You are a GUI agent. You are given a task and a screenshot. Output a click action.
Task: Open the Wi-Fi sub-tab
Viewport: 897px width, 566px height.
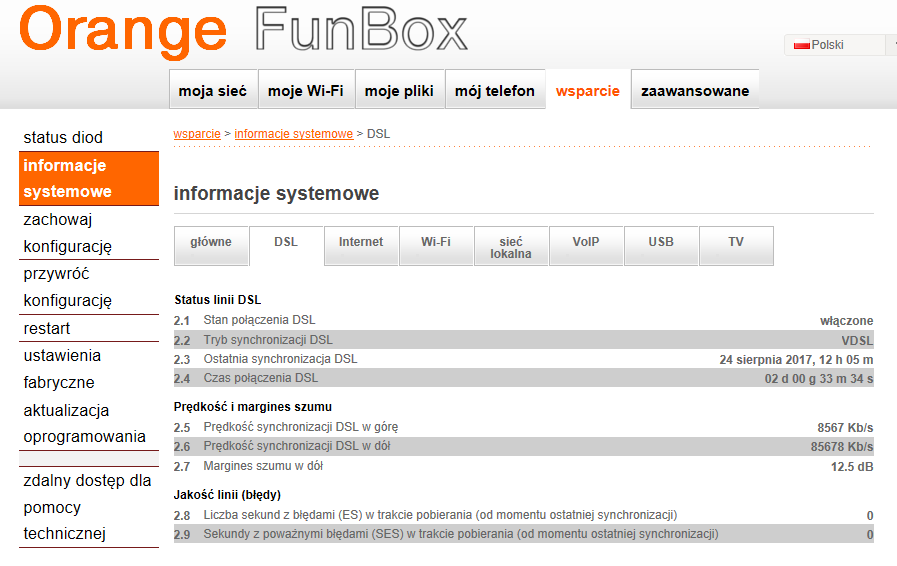click(436, 246)
